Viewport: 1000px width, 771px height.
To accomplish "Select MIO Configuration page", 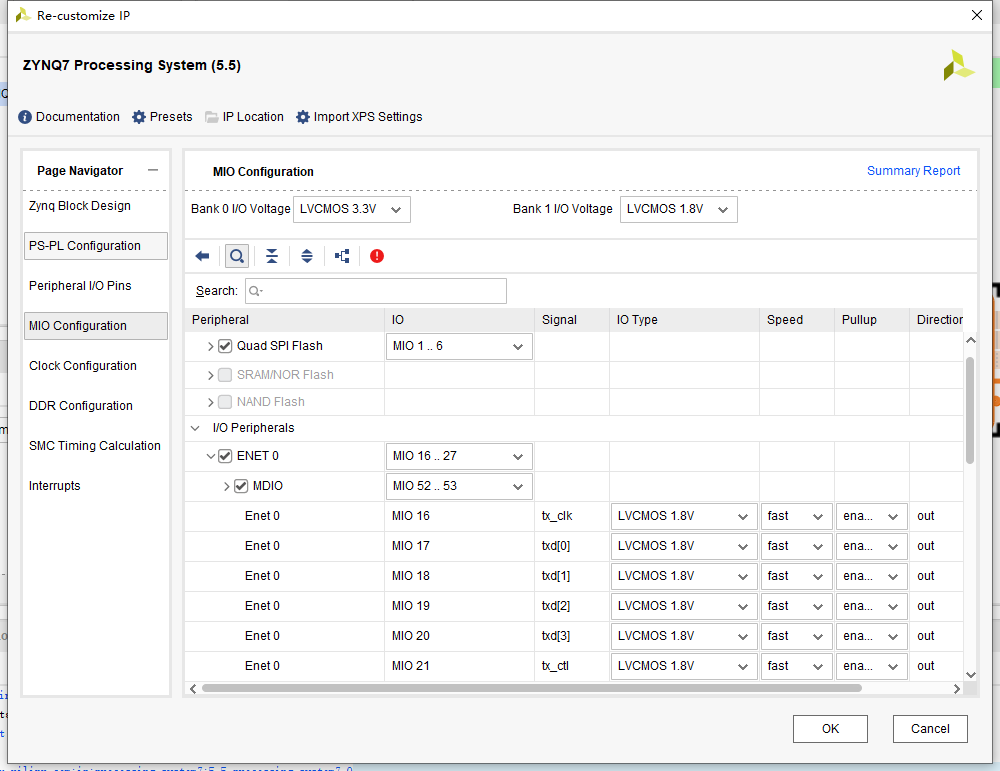I will pos(96,326).
